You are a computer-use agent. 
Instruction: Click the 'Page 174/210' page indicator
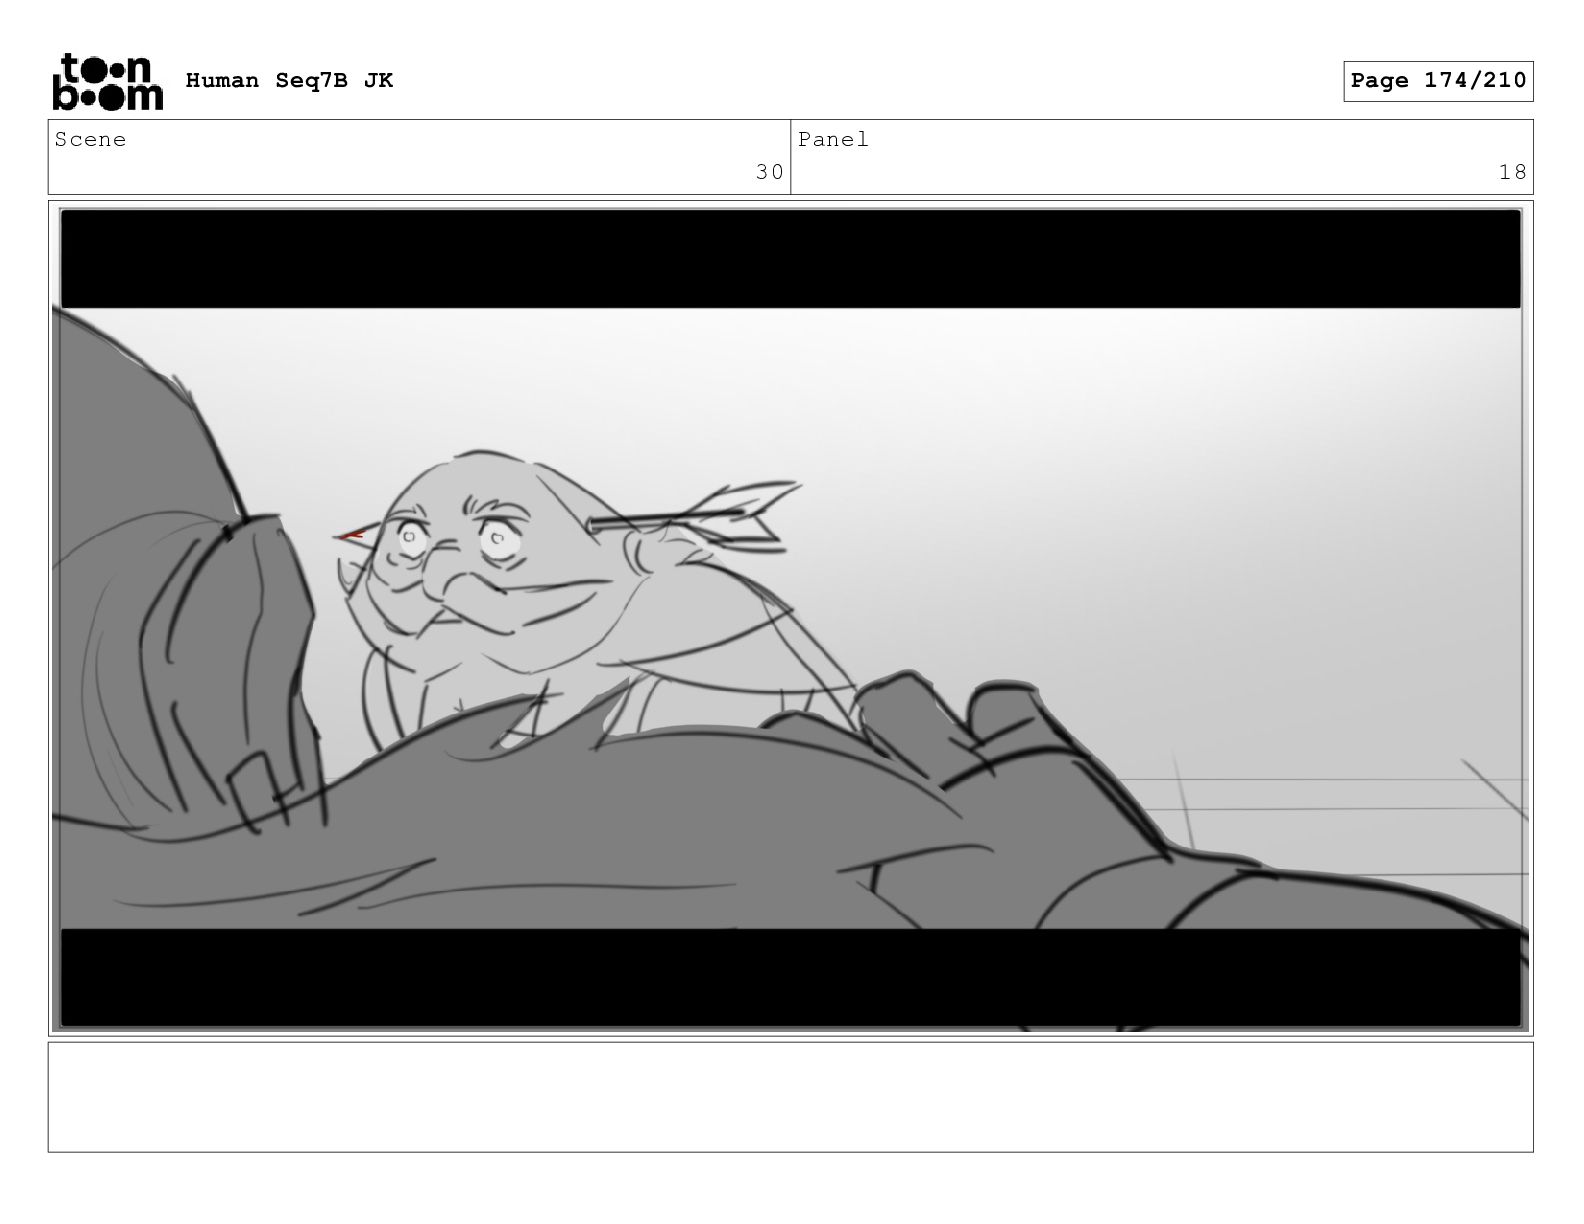click(x=1438, y=81)
